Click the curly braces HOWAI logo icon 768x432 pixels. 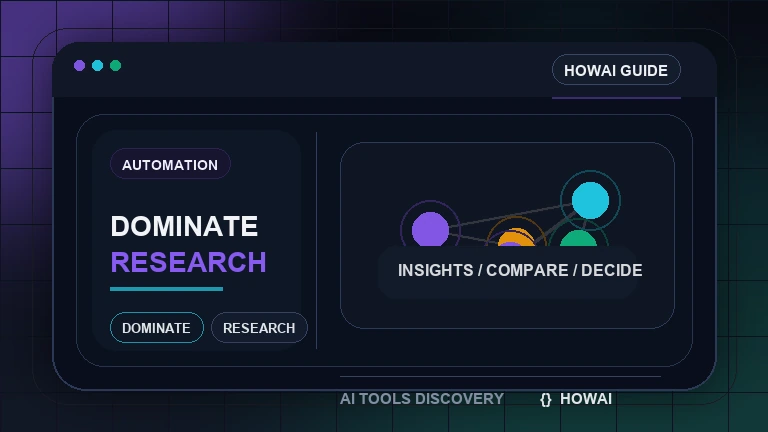(546, 400)
